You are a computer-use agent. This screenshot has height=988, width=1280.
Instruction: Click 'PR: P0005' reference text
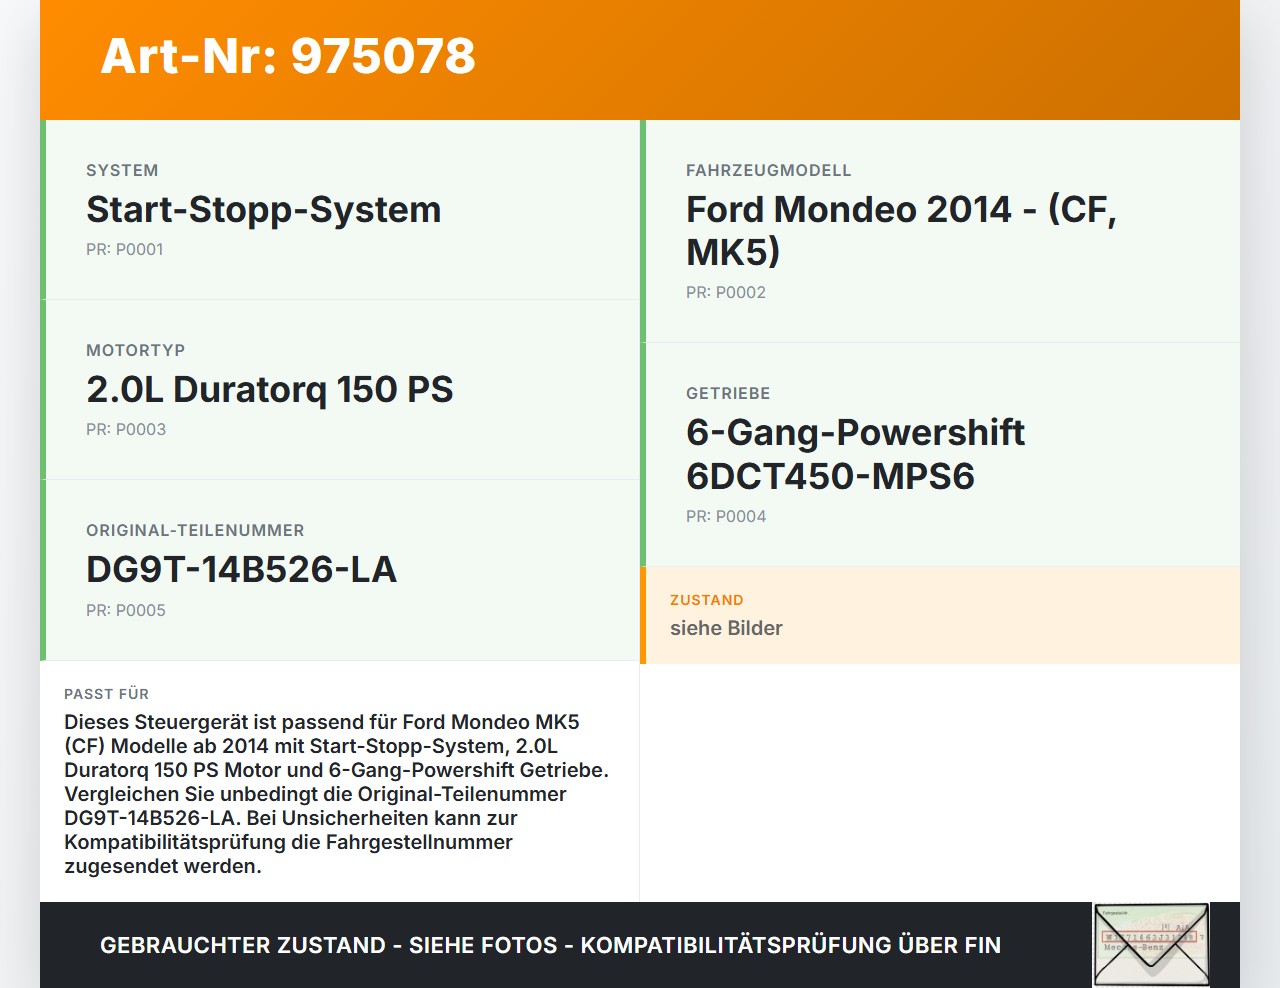[x=126, y=610]
